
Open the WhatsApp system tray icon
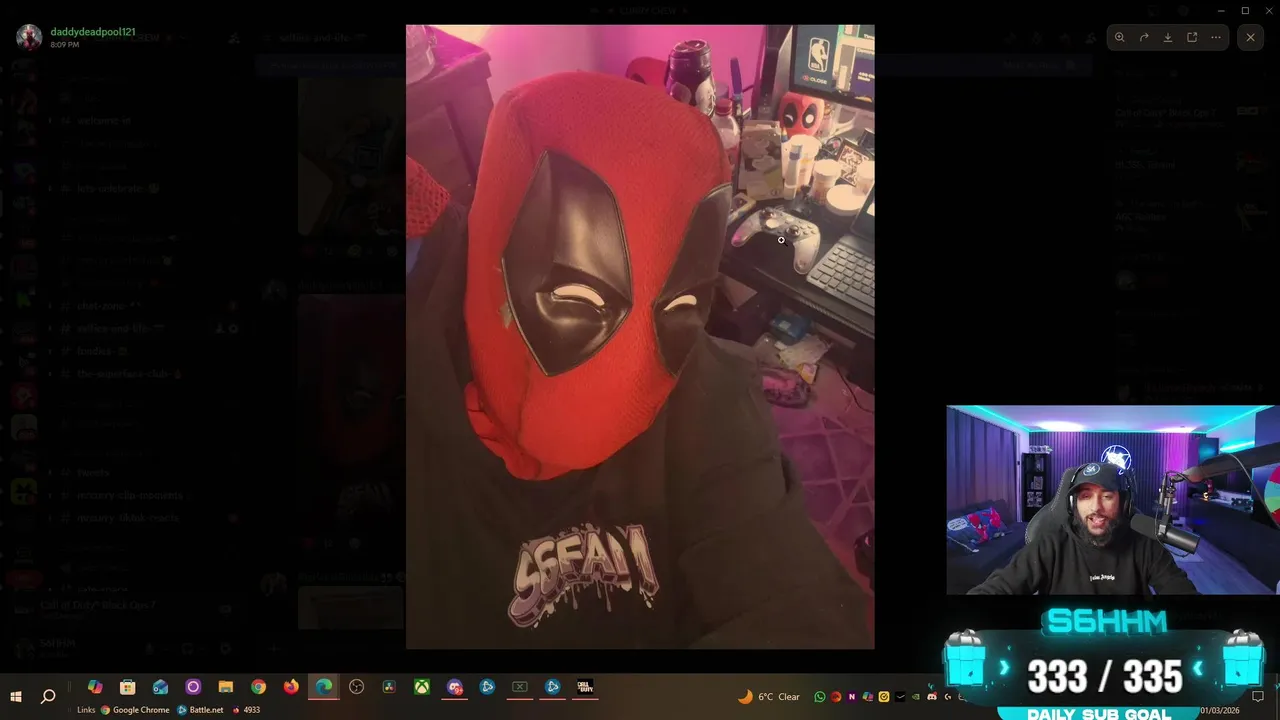coord(820,697)
